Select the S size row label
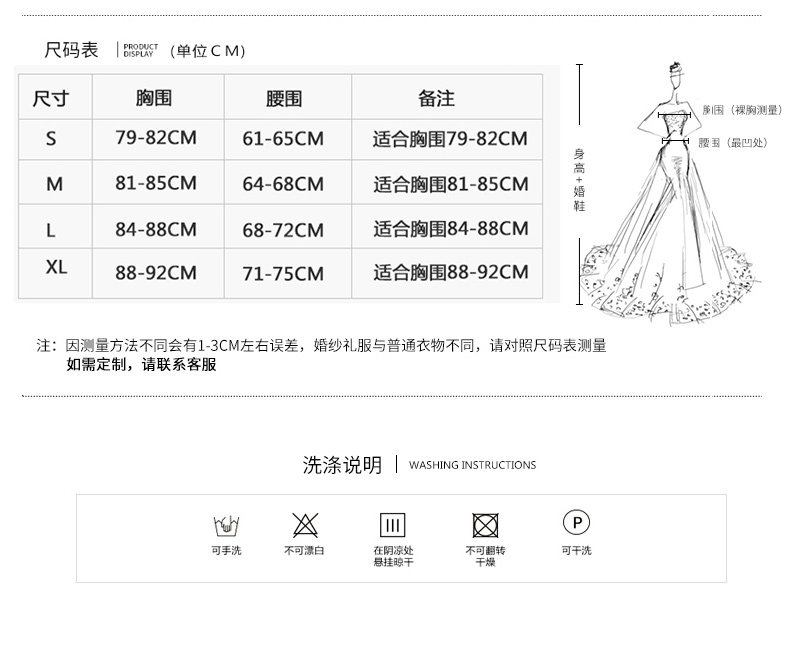Viewport: 790px width, 659px height. (x=51, y=139)
